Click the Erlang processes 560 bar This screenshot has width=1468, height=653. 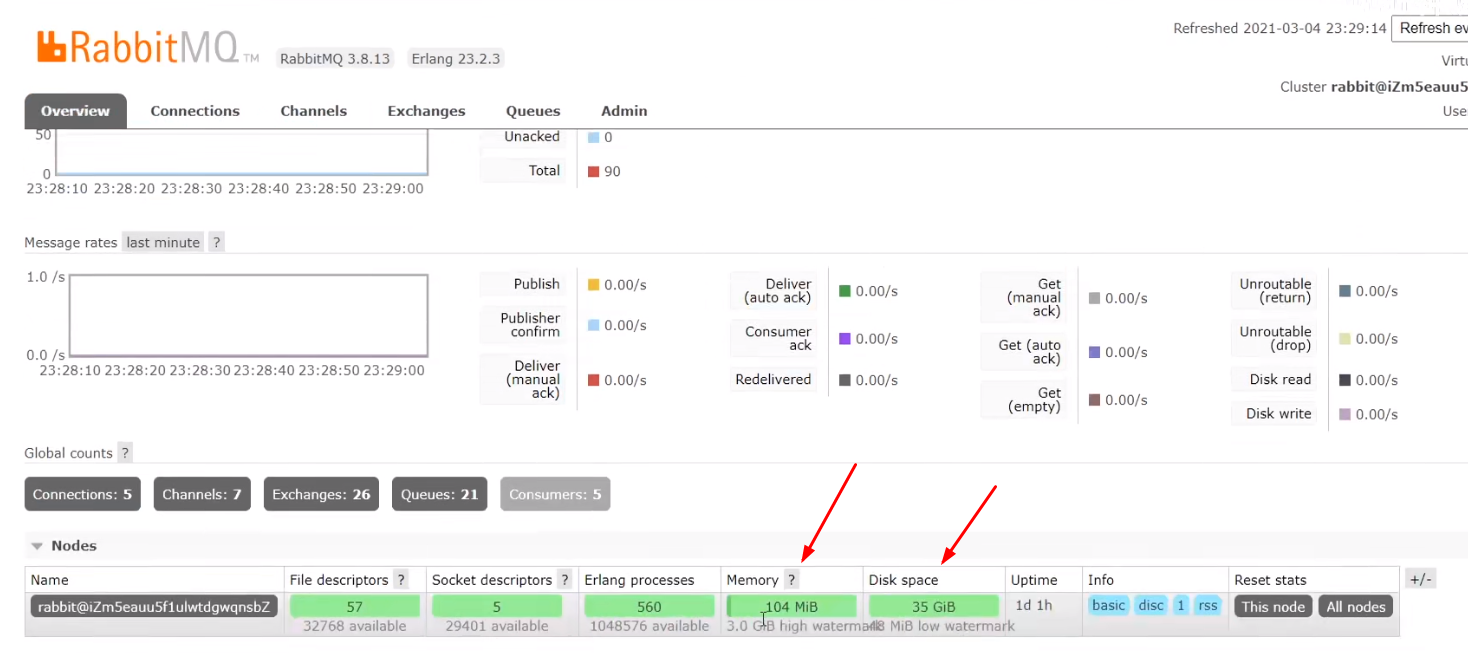tap(649, 606)
